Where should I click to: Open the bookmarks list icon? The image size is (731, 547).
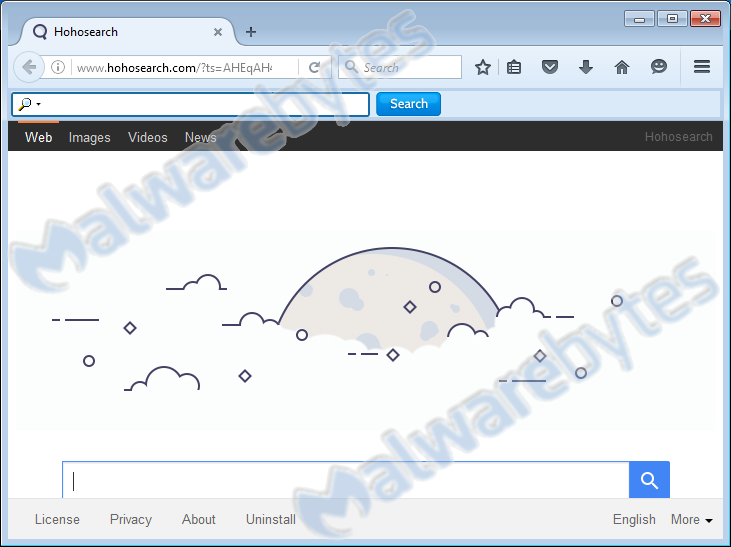pyautogui.click(x=514, y=67)
